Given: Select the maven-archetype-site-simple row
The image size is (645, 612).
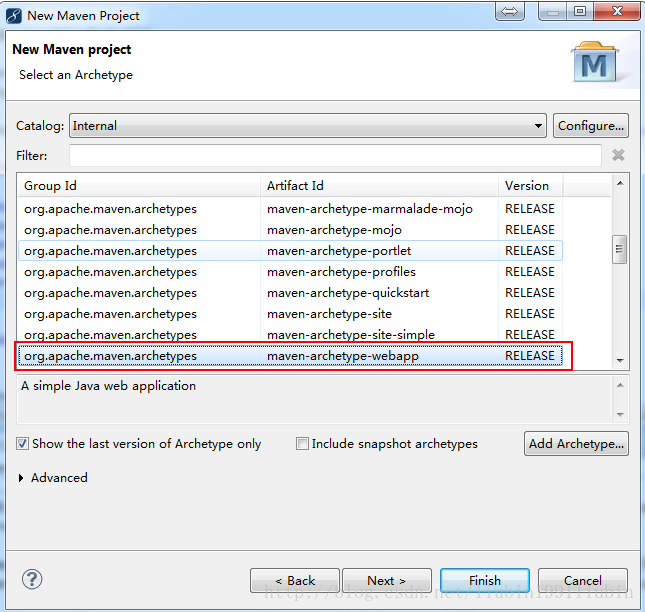Looking at the screenshot, I should tap(290, 335).
